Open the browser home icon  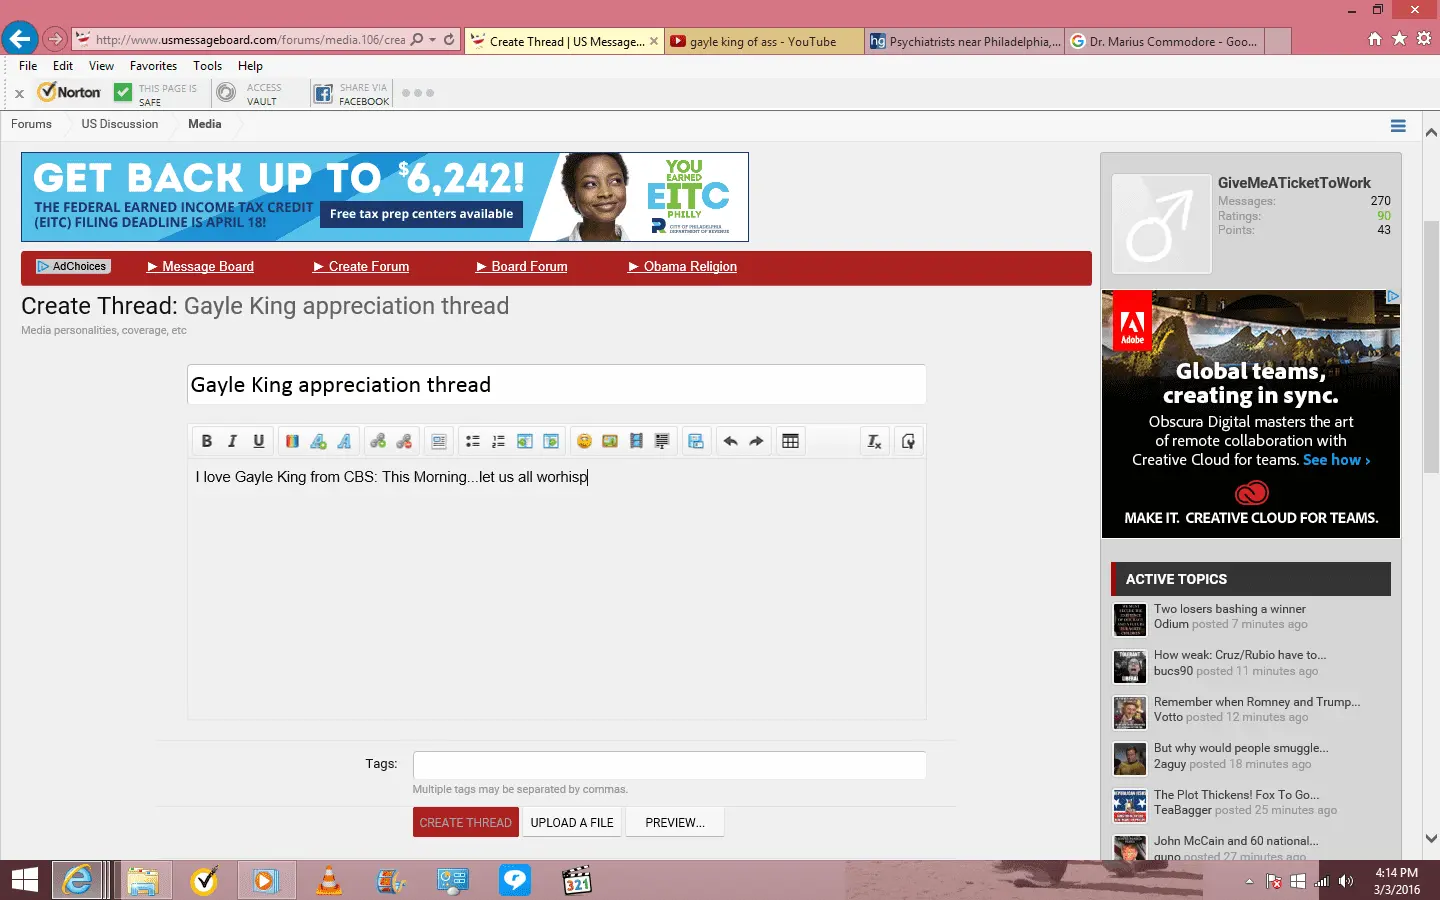pos(1375,39)
